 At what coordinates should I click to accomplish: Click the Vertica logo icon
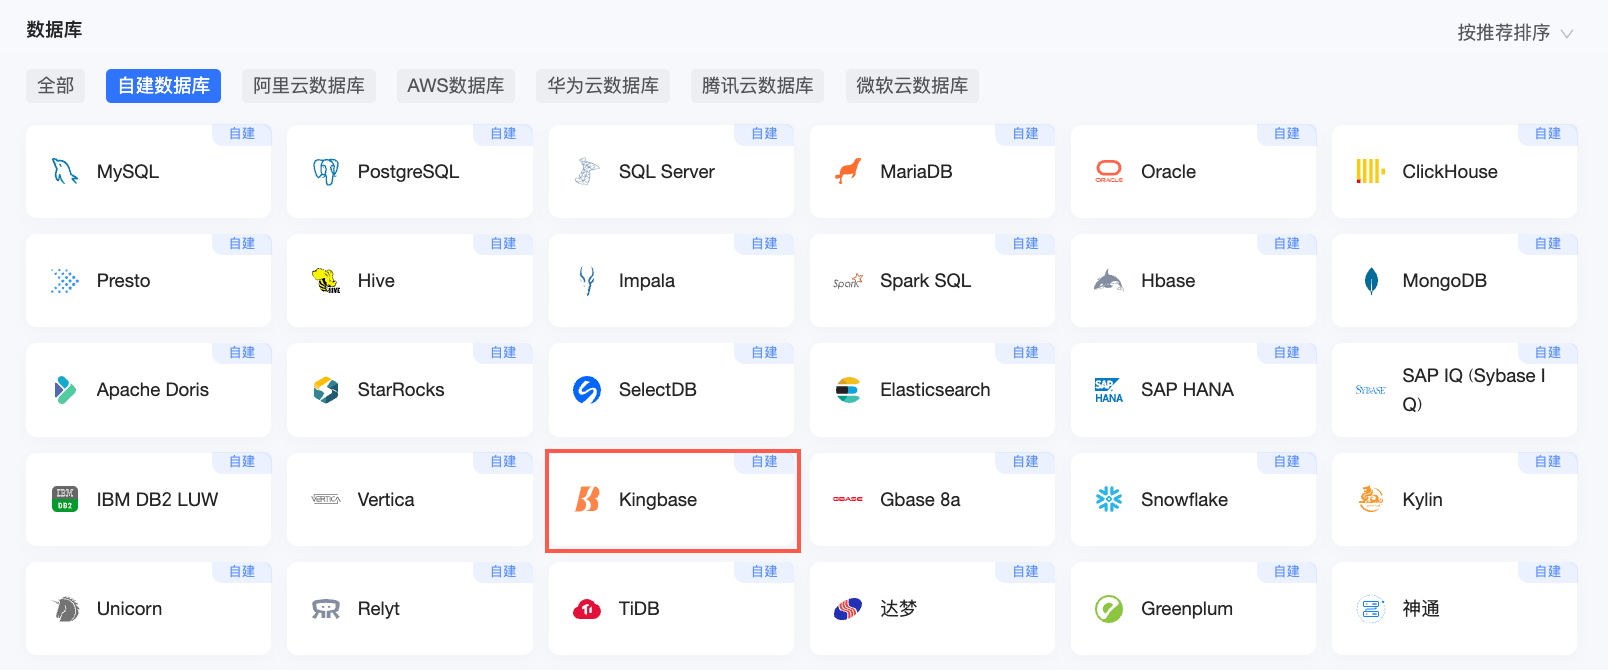click(326, 499)
